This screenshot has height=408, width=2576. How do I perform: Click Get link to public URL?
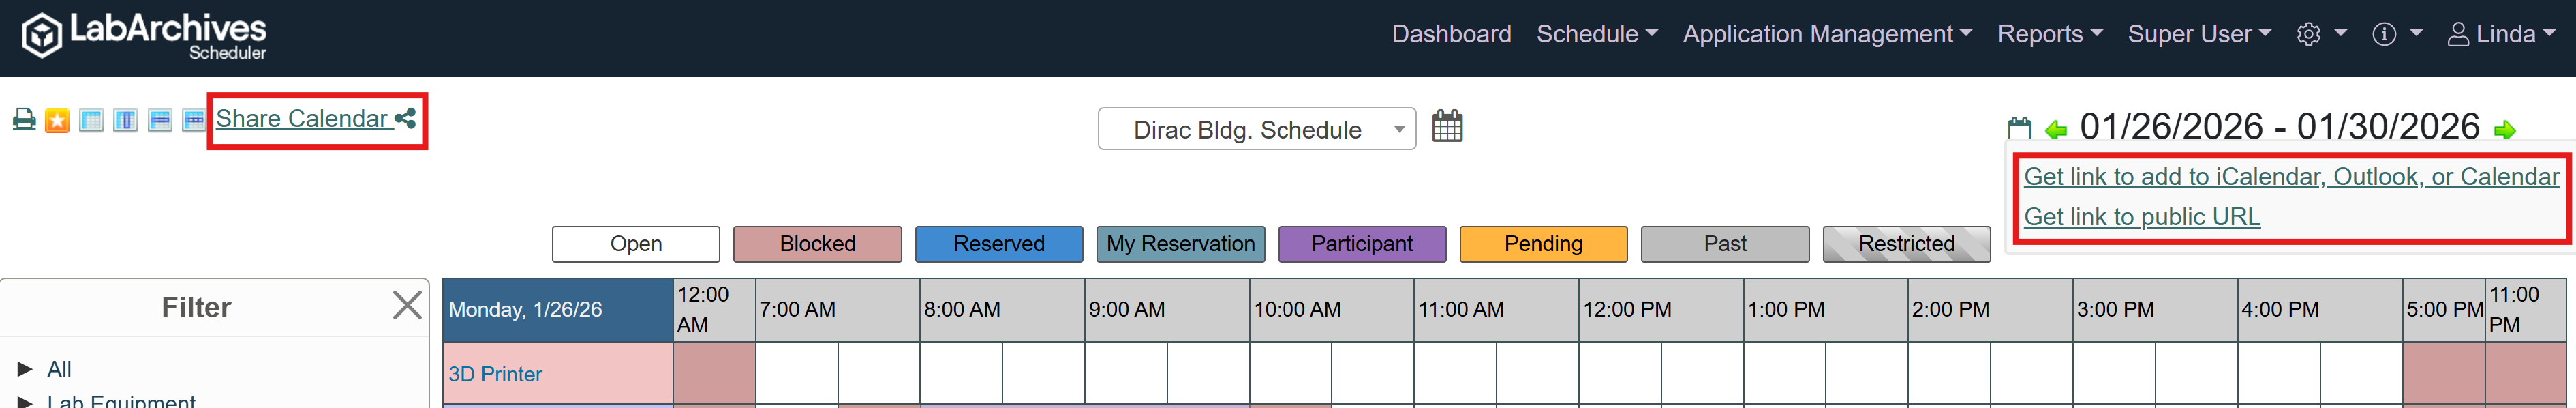click(x=2141, y=217)
